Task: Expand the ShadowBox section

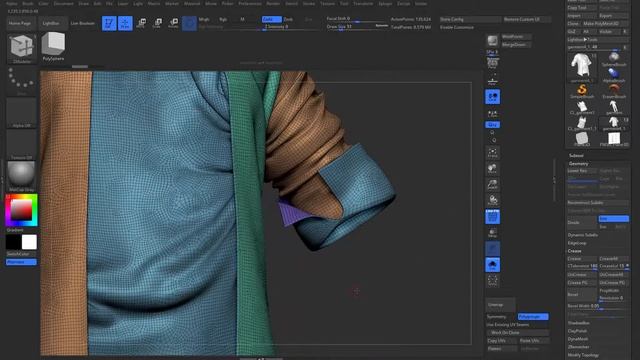Action: pyautogui.click(x=578, y=323)
